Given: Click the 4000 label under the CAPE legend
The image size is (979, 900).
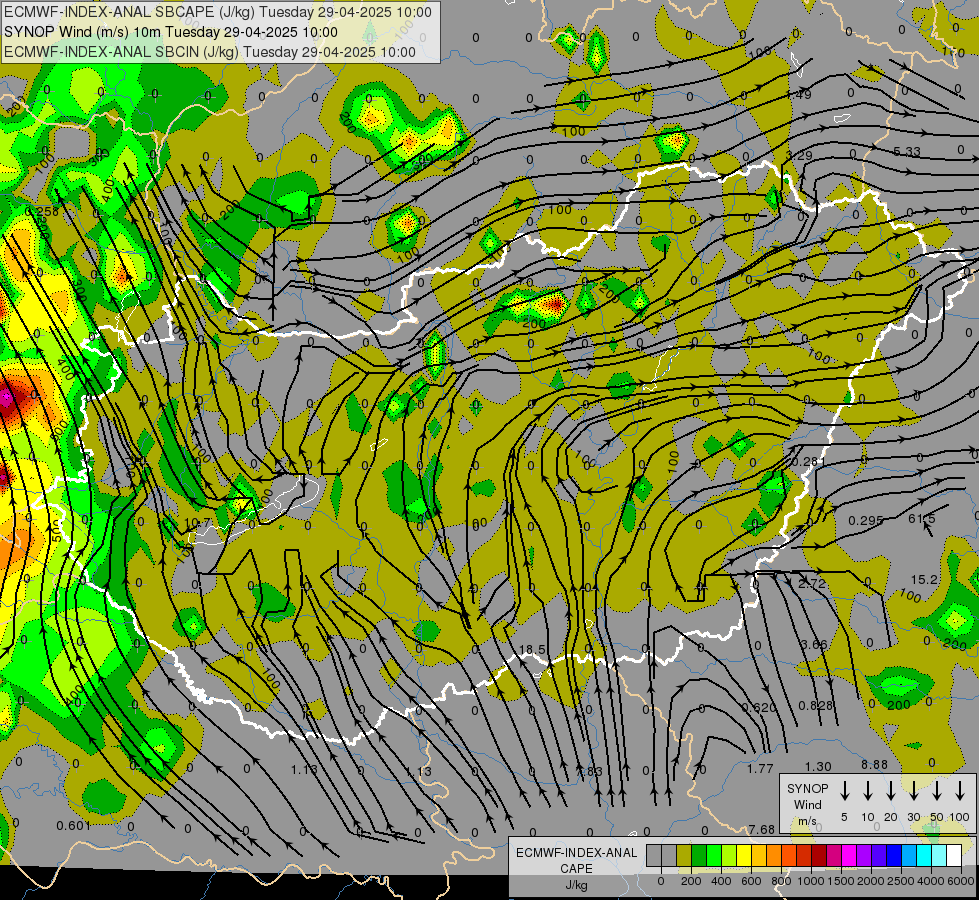Looking at the screenshot, I should (932, 881).
